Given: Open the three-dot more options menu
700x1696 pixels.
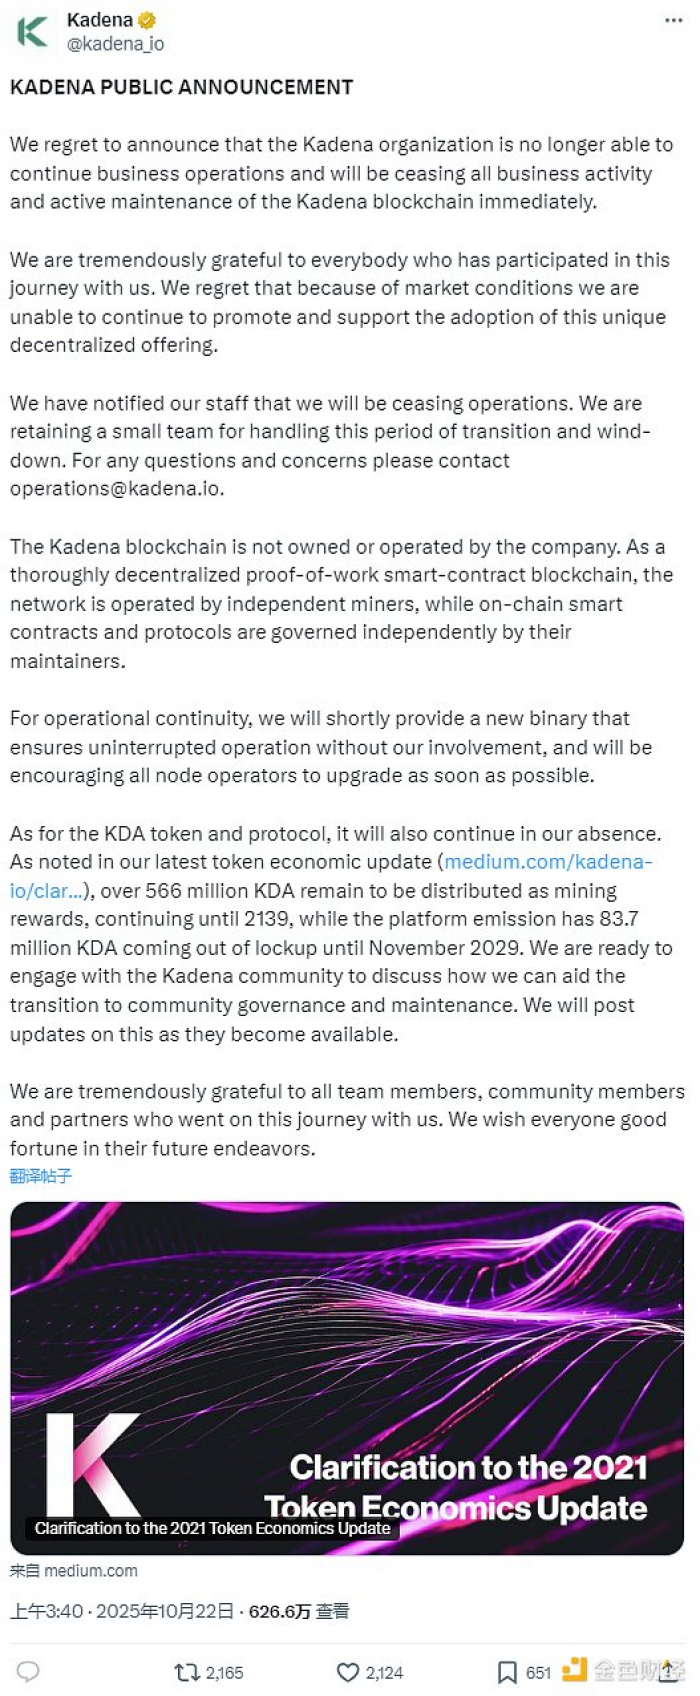Looking at the screenshot, I should (x=673, y=21).
